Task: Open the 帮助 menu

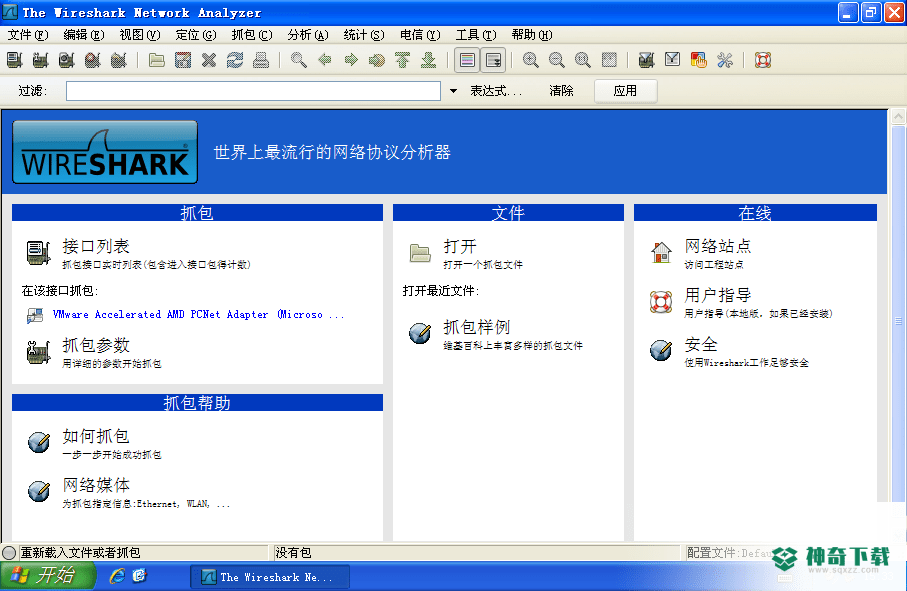Action: tap(532, 35)
